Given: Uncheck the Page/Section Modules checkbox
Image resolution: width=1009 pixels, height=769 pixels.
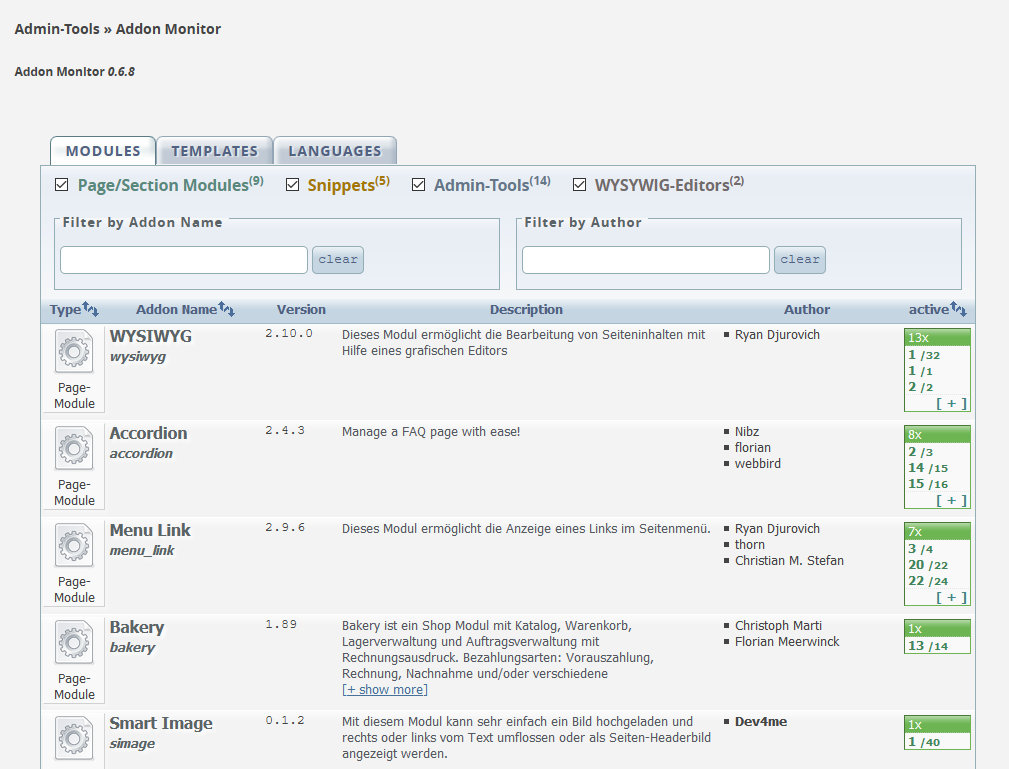Looking at the screenshot, I should 62,185.
